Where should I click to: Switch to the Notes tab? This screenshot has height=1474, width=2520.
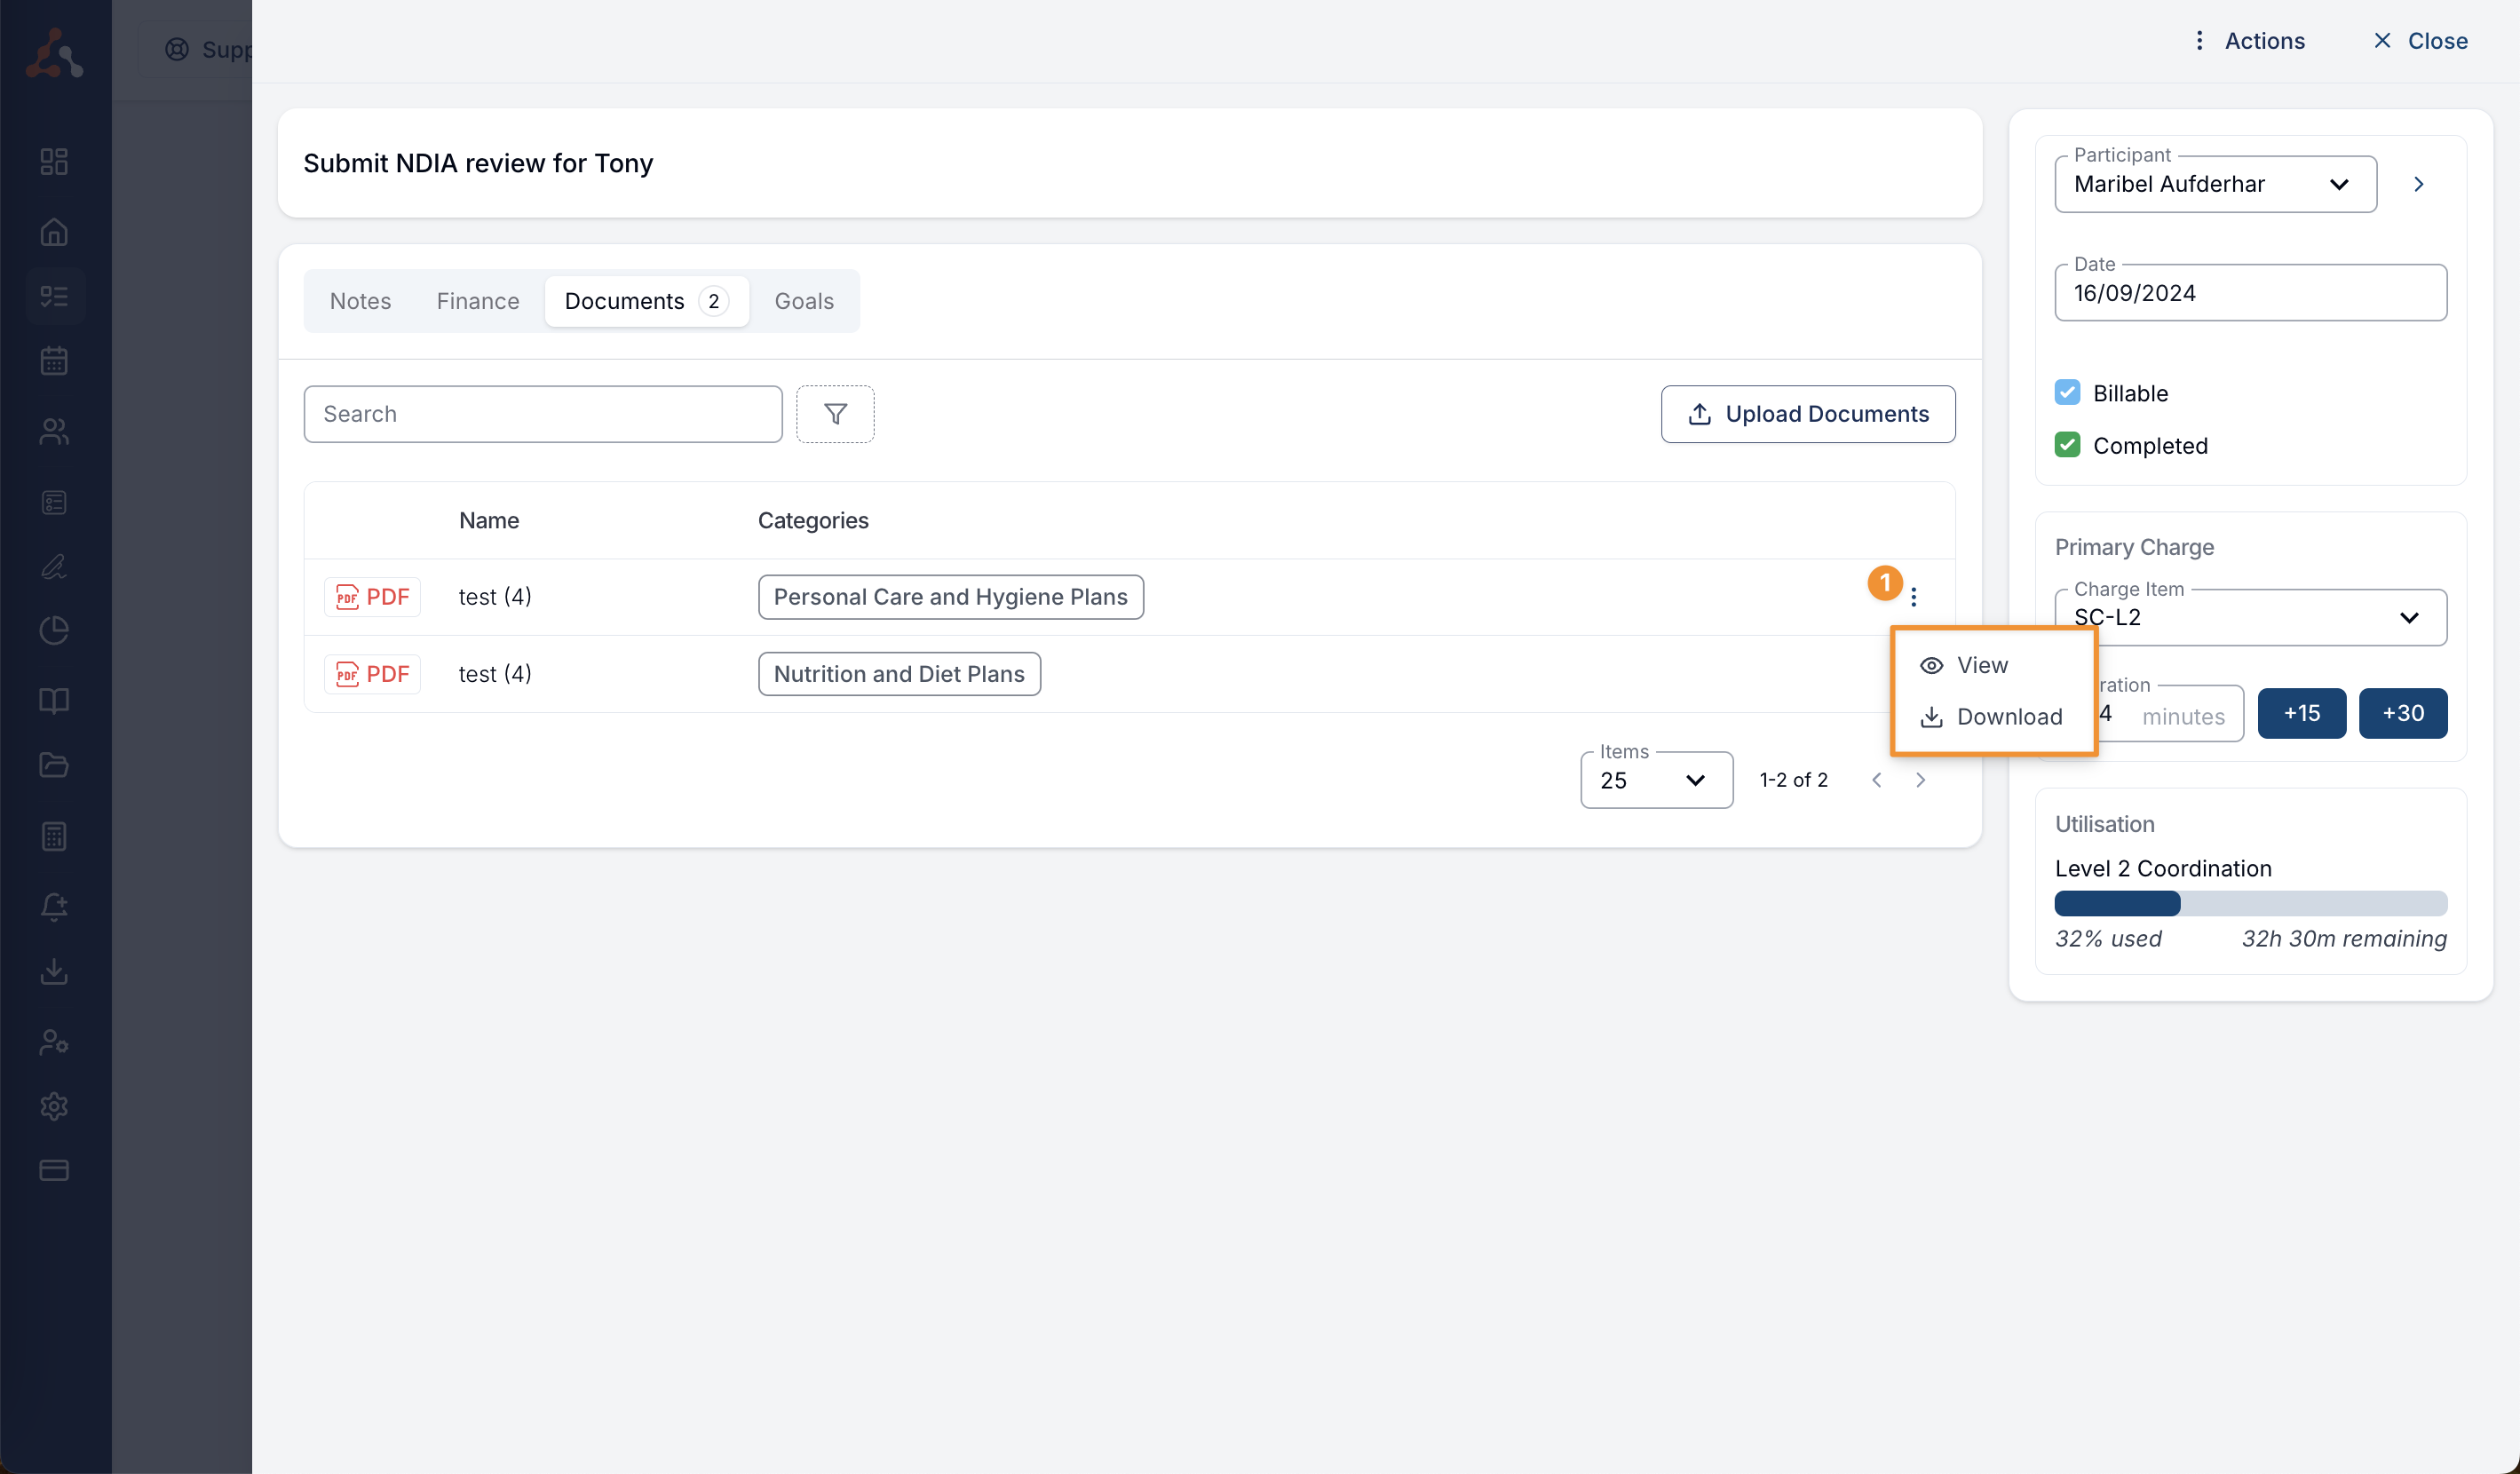[360, 301]
